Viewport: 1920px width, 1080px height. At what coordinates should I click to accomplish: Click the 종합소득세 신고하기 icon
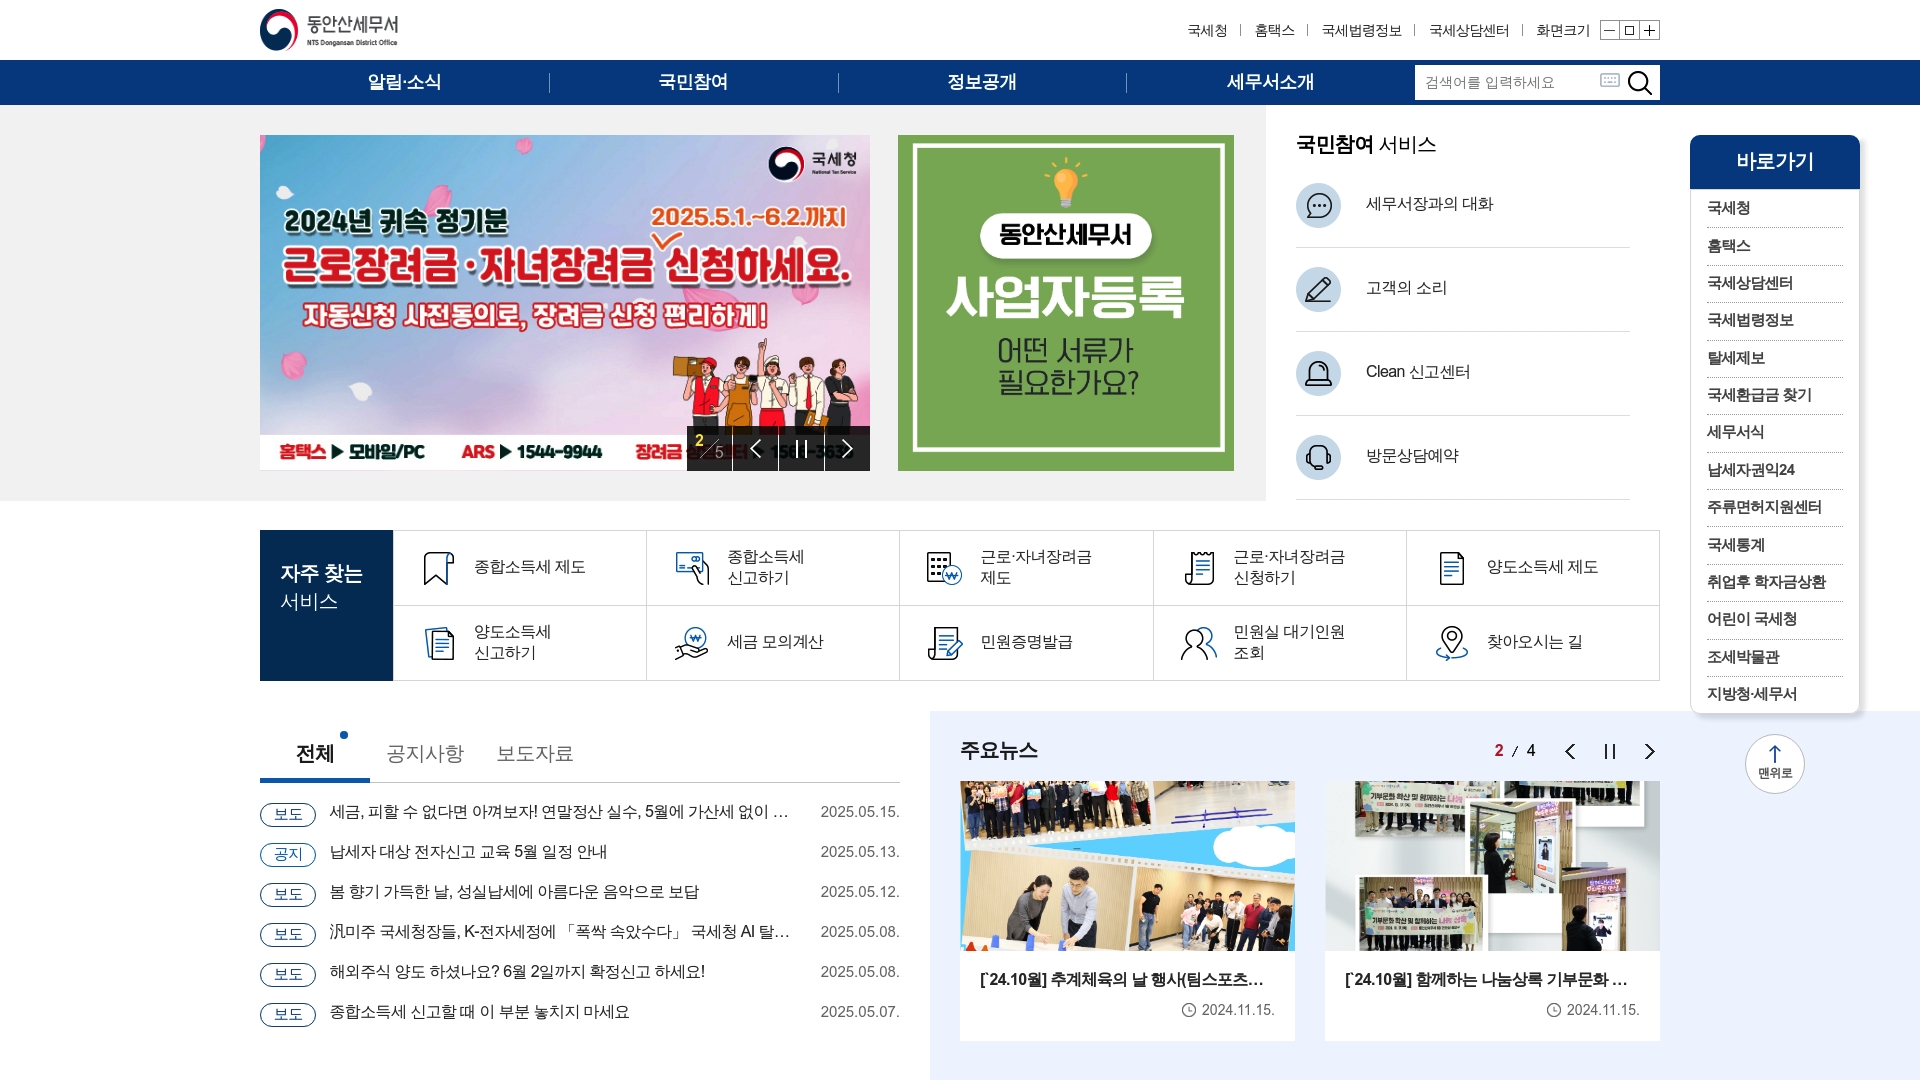(x=692, y=568)
